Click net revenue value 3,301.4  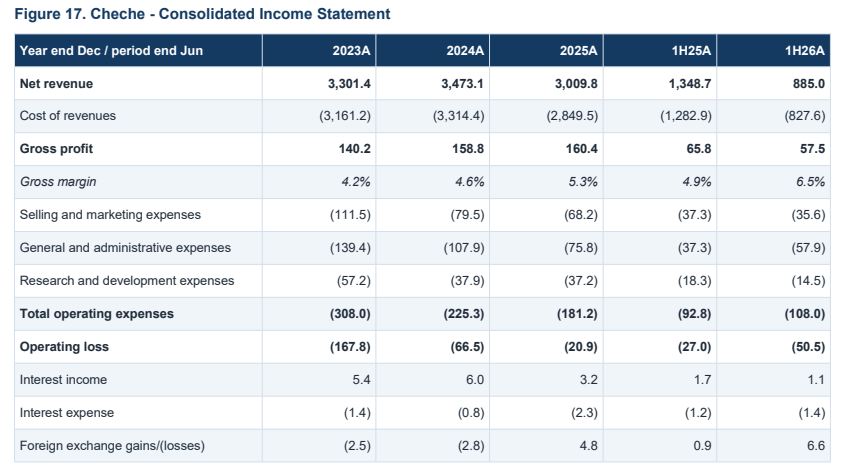(x=349, y=84)
